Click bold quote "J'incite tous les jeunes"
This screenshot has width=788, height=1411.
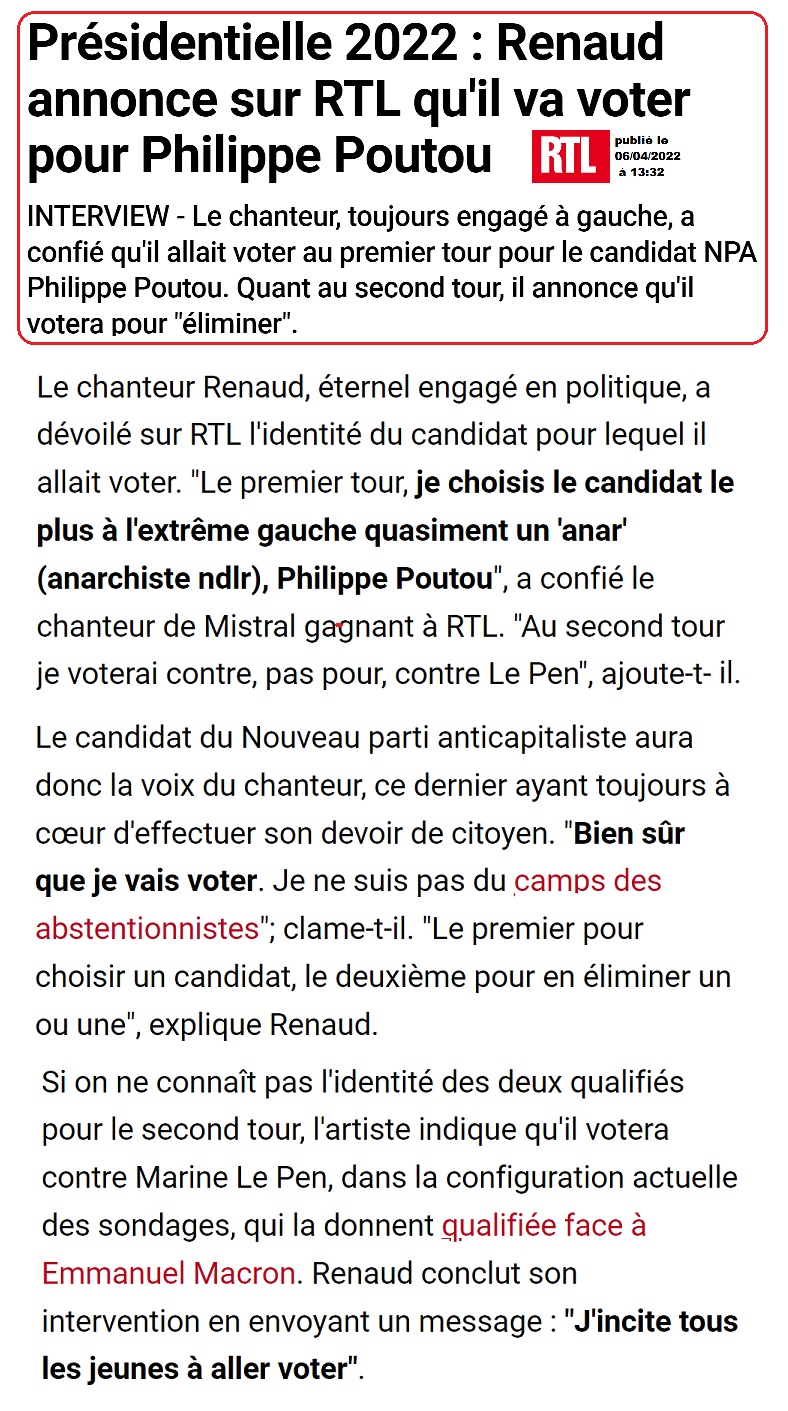(x=652, y=1321)
